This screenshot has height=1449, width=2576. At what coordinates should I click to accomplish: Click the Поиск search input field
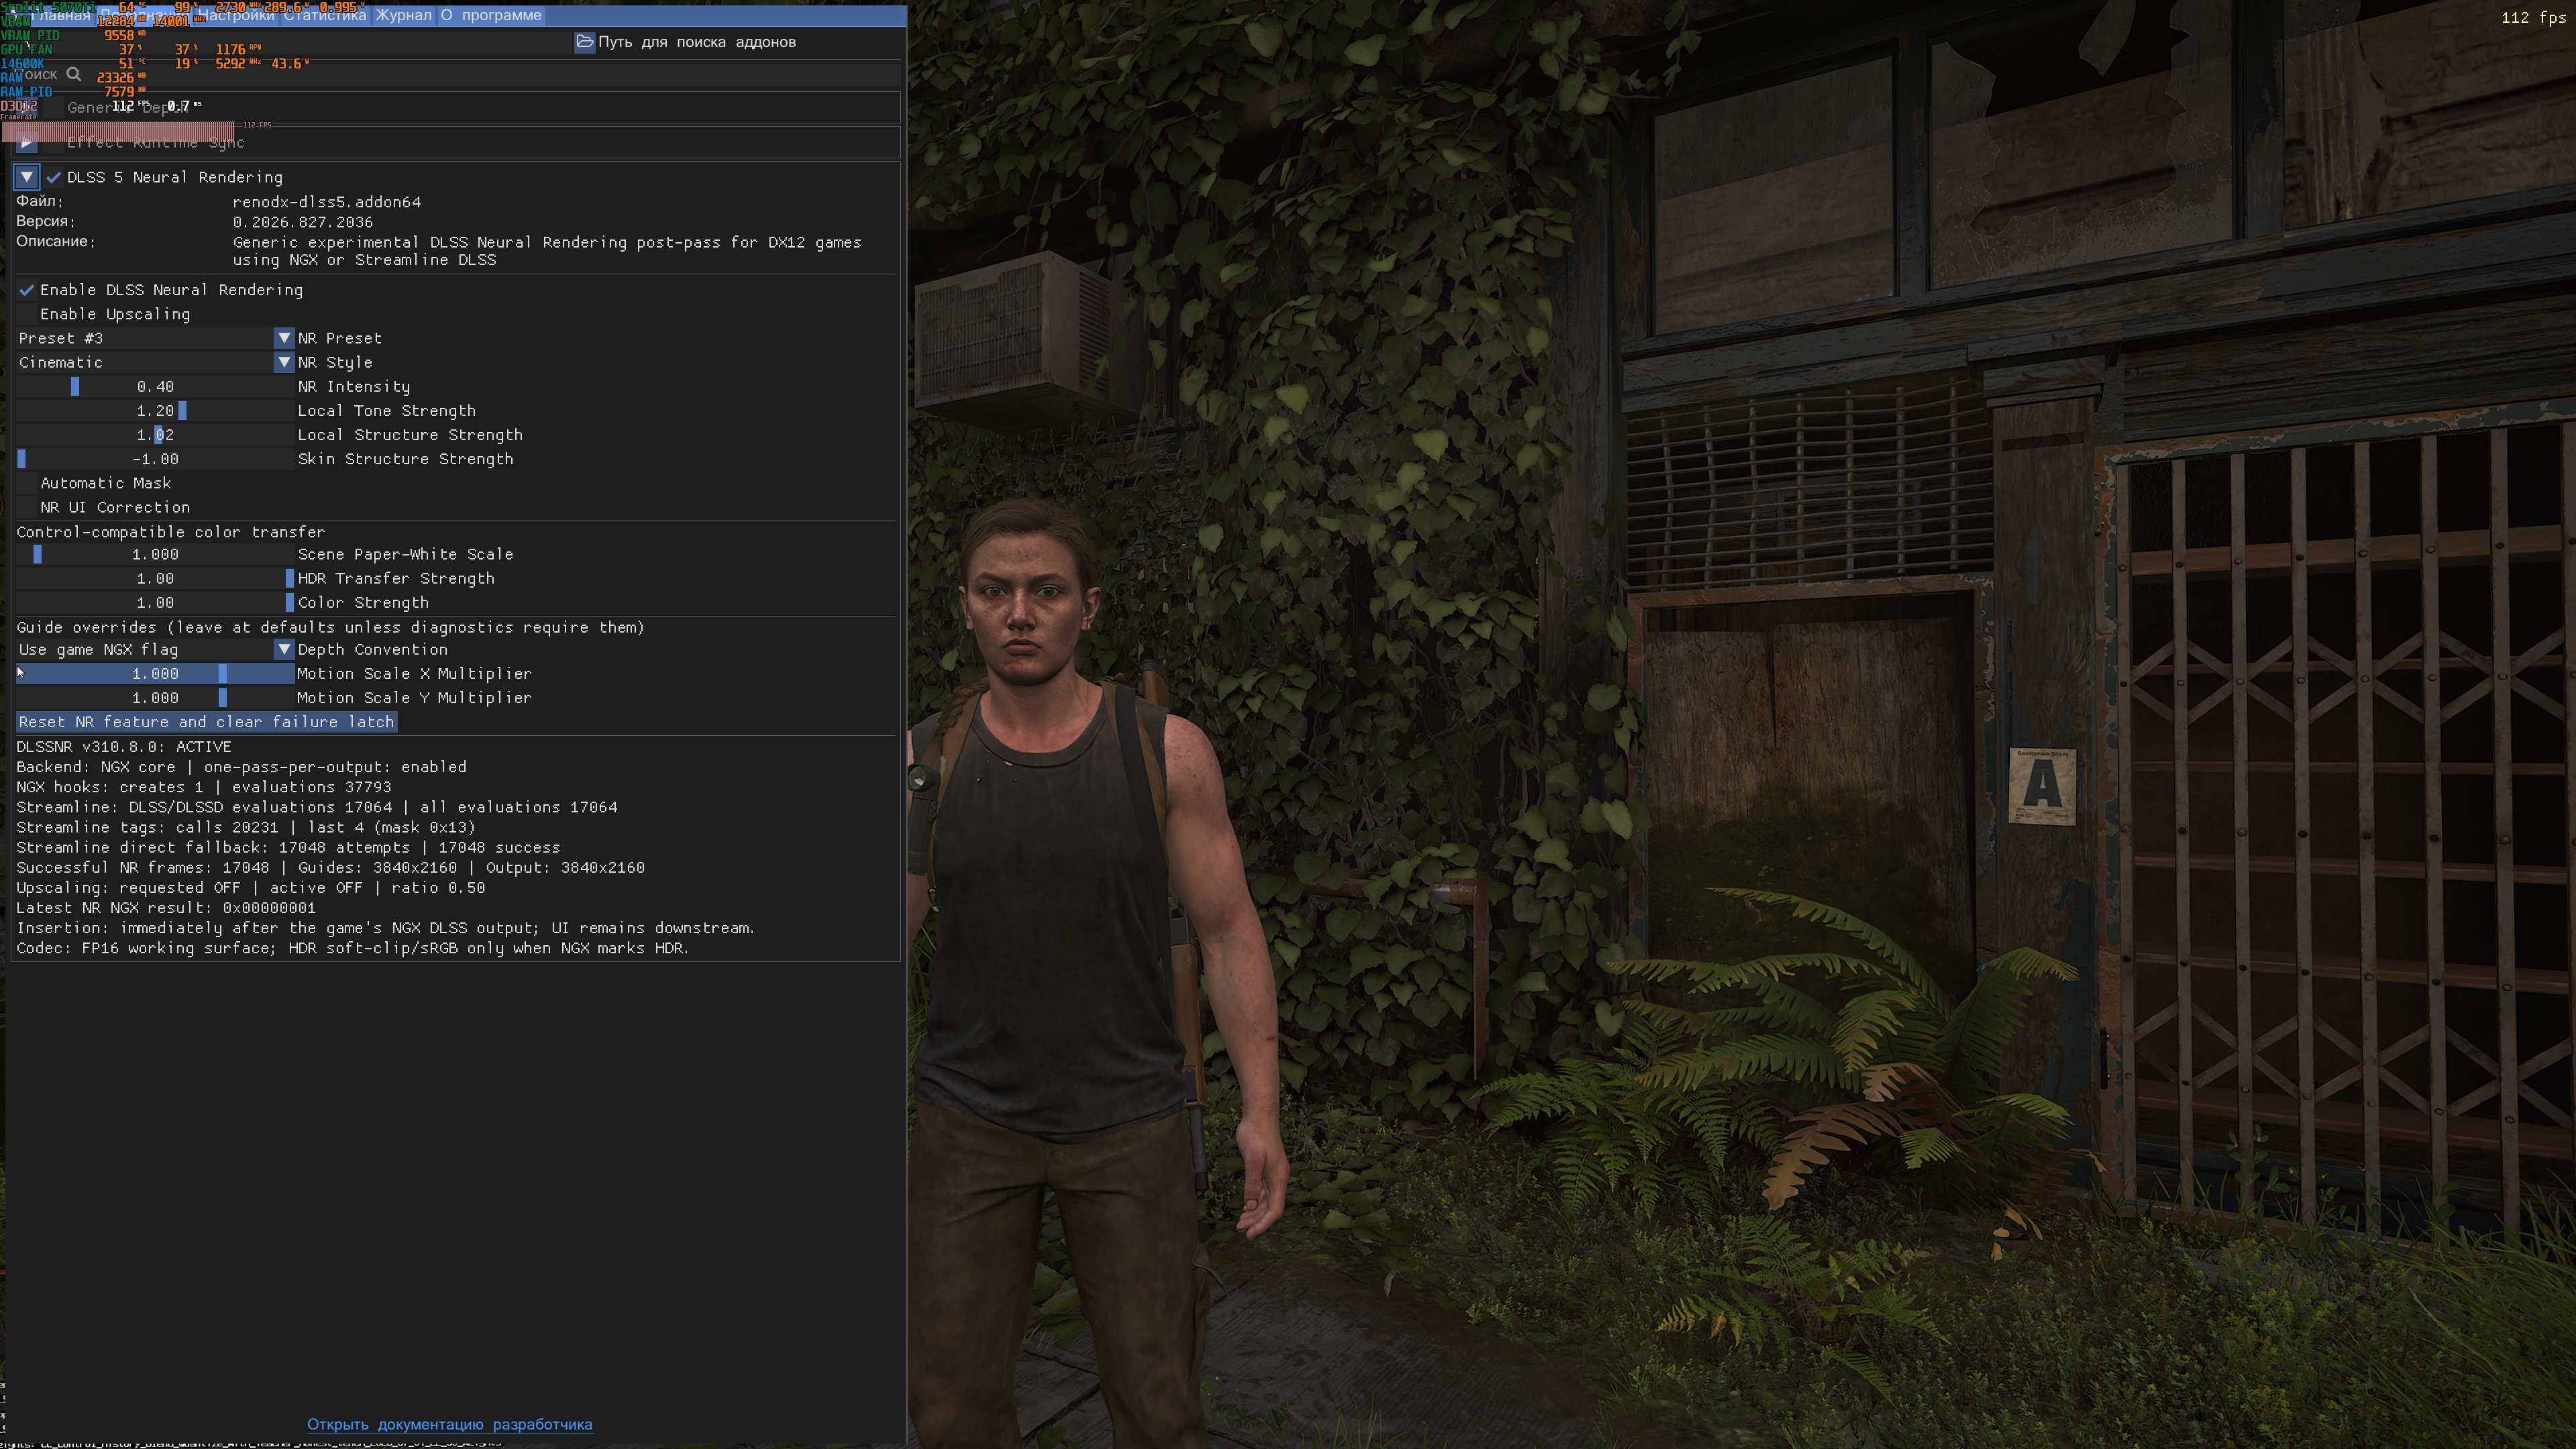(456, 74)
